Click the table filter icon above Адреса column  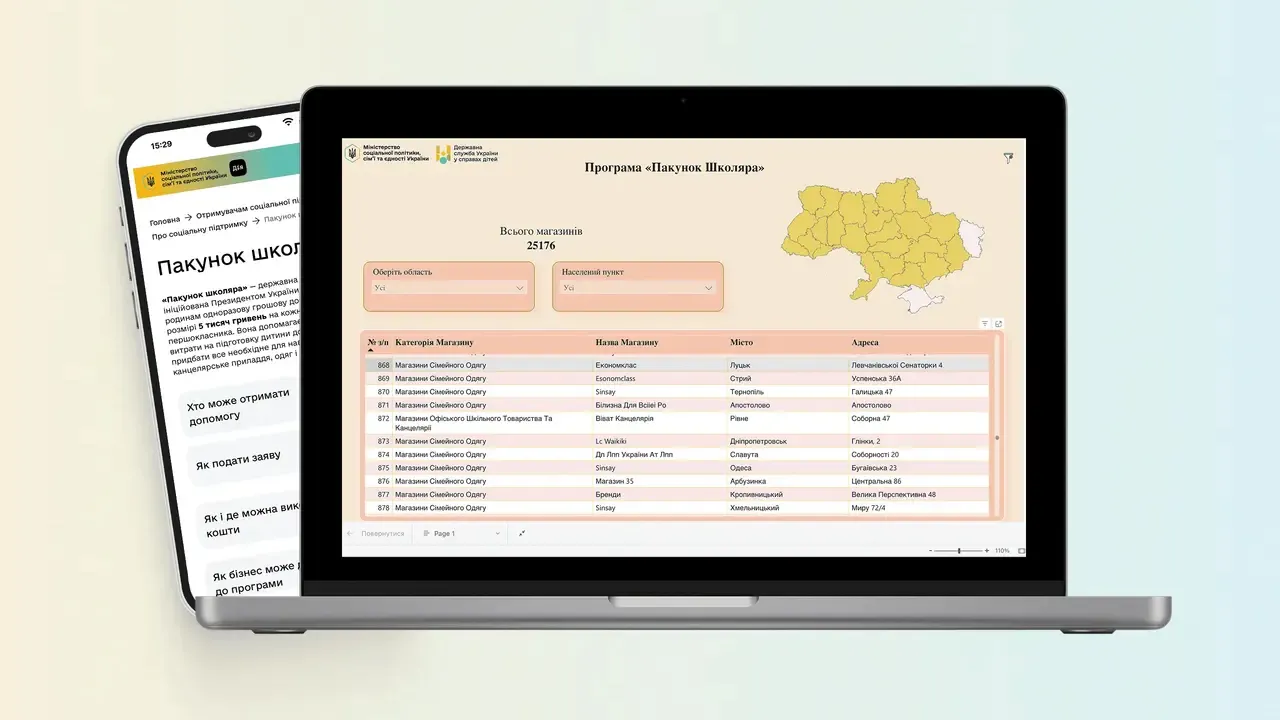[x=984, y=324]
